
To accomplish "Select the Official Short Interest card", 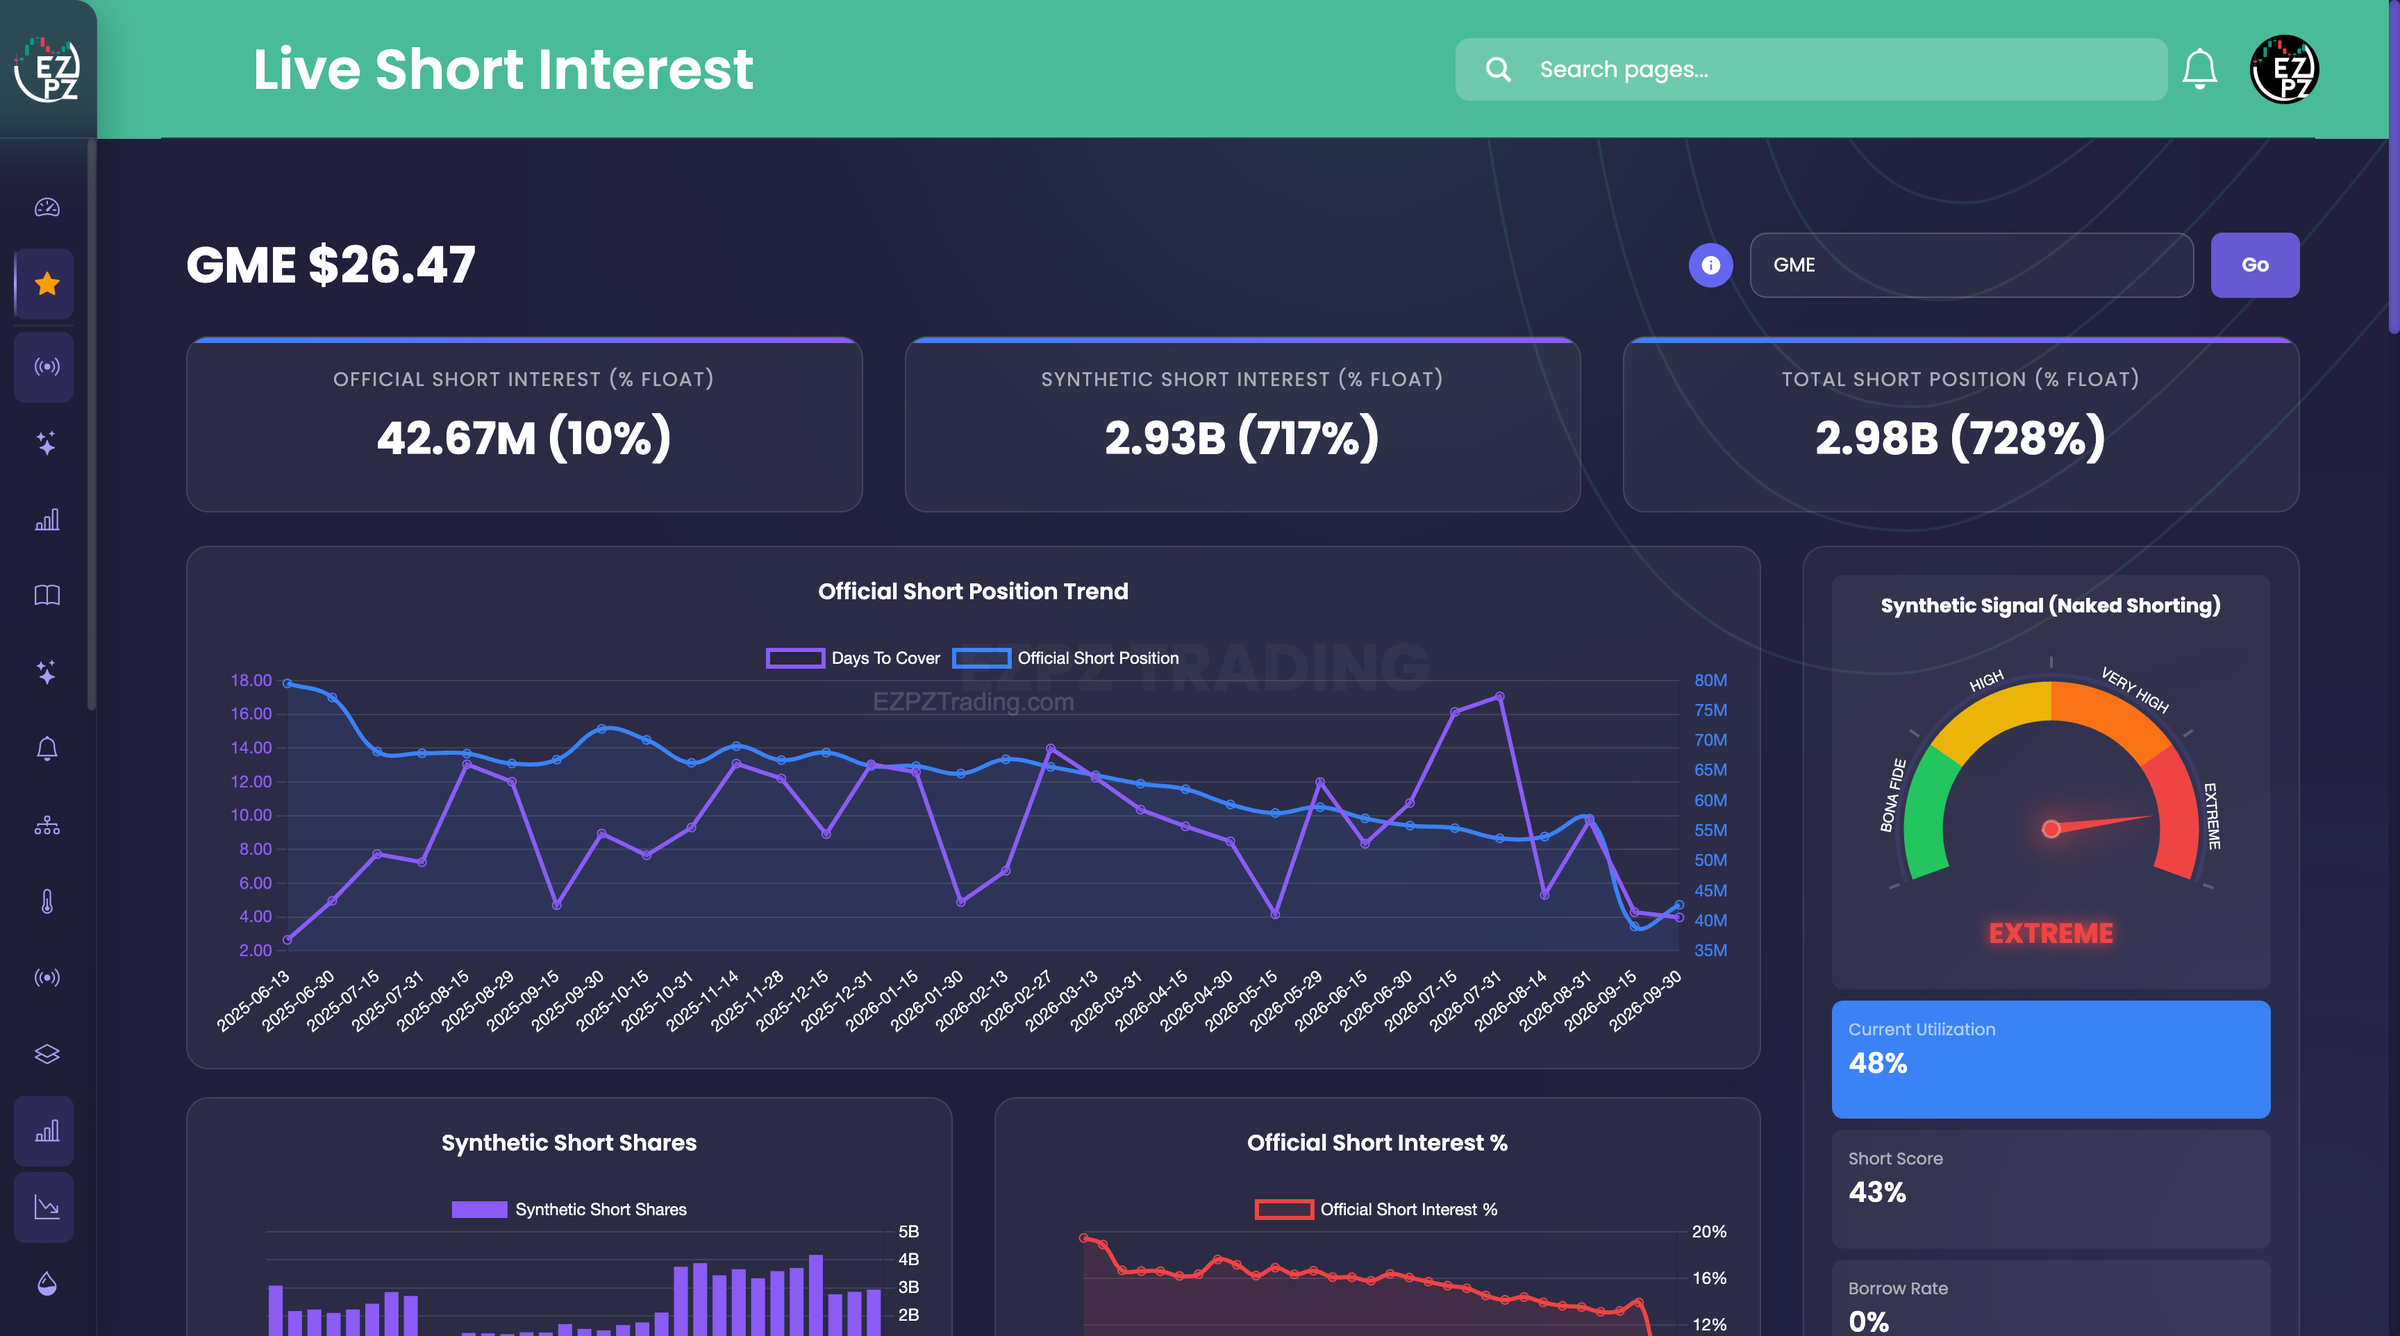I will point(524,425).
